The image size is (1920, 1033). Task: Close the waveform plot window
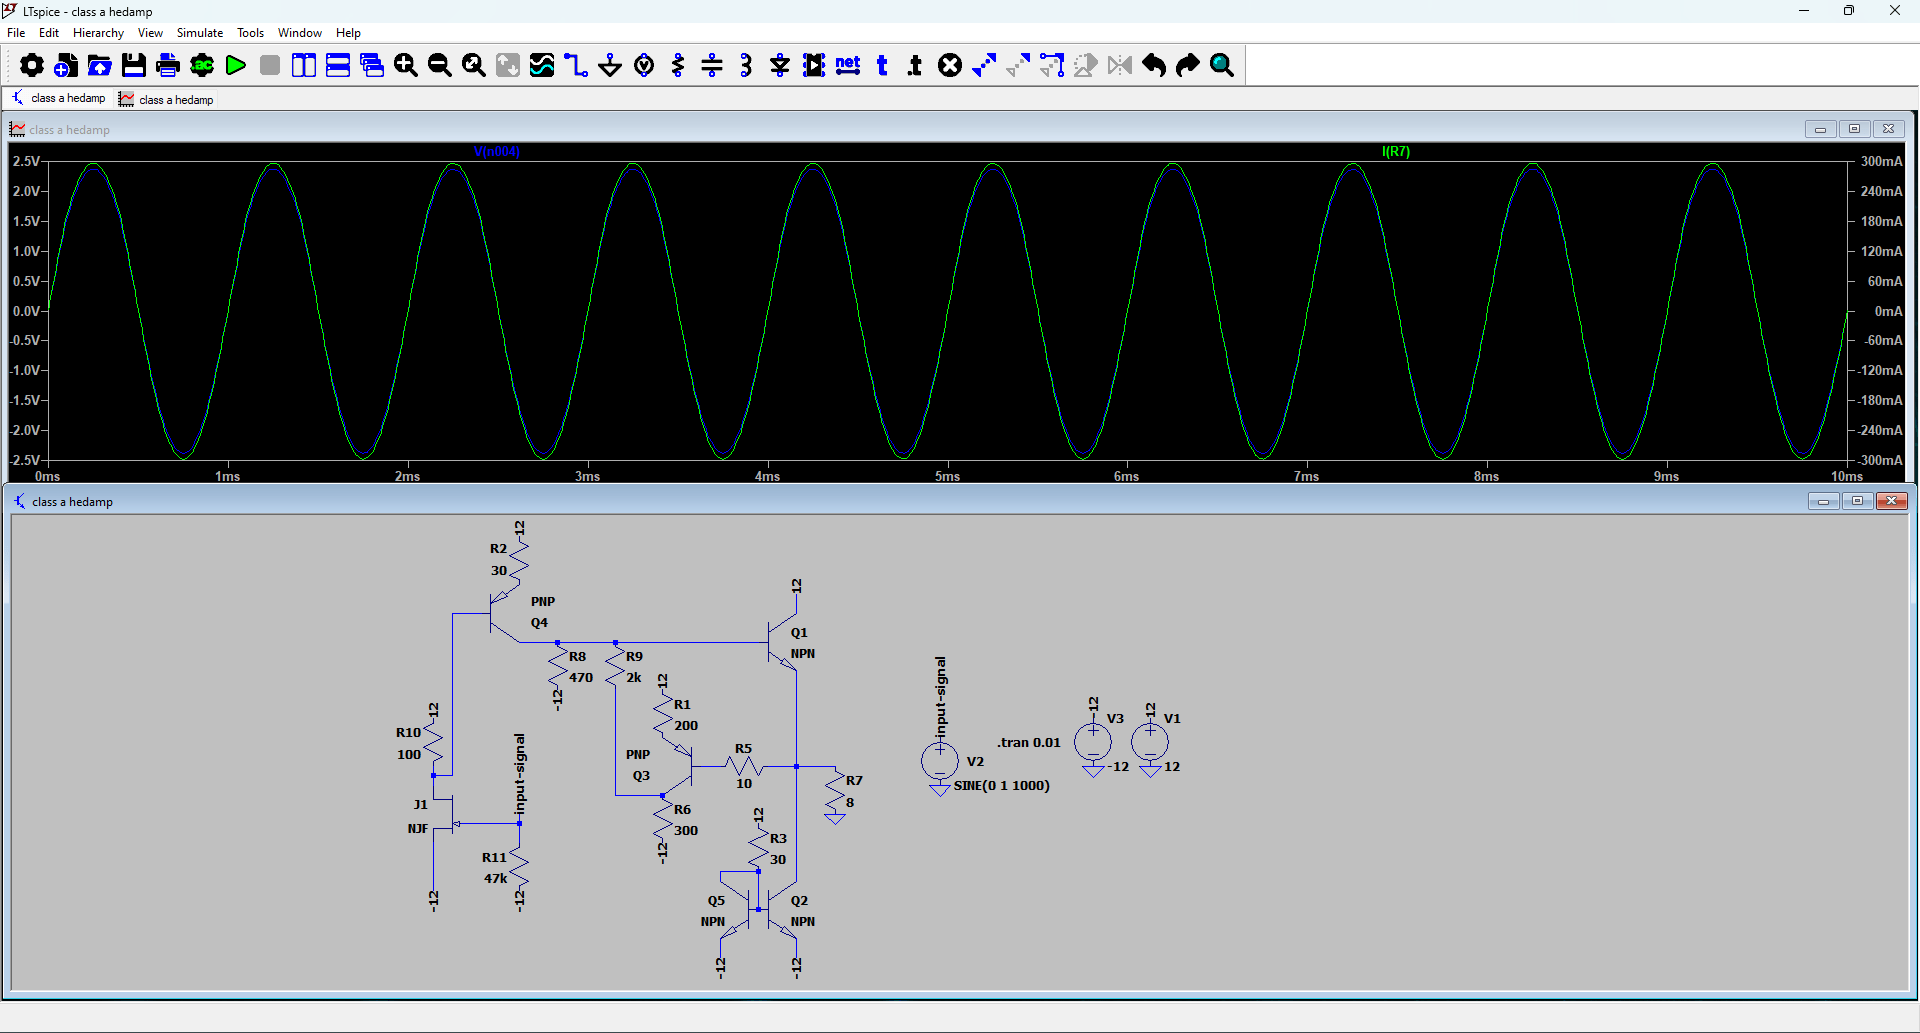[1888, 129]
